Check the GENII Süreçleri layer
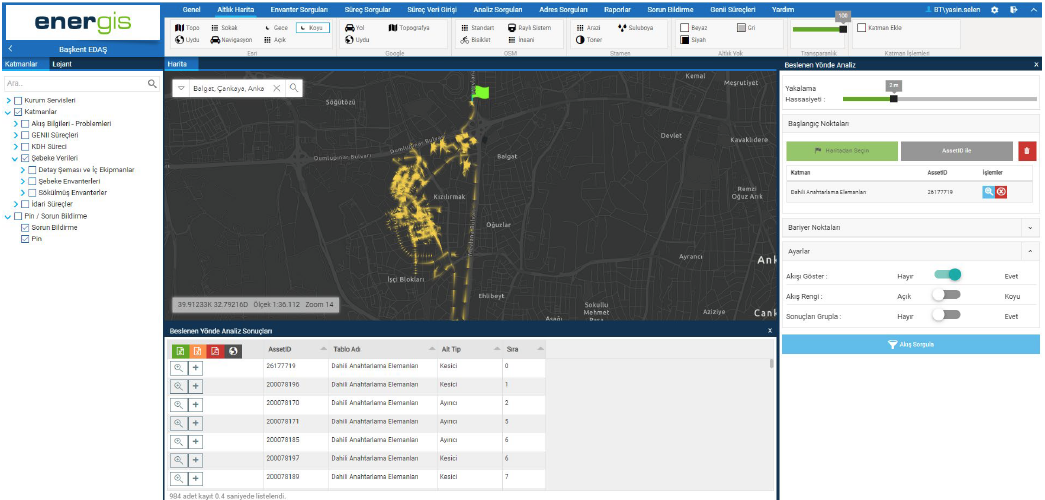The image size is (1045, 500). point(25,135)
